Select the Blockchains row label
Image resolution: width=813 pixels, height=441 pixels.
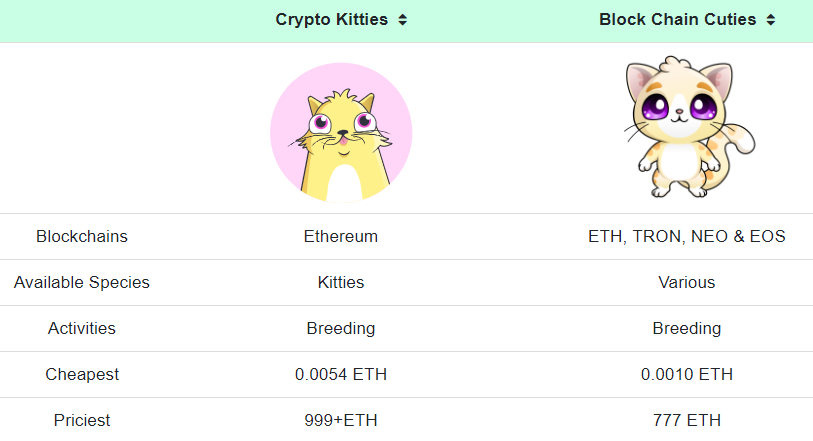point(82,237)
